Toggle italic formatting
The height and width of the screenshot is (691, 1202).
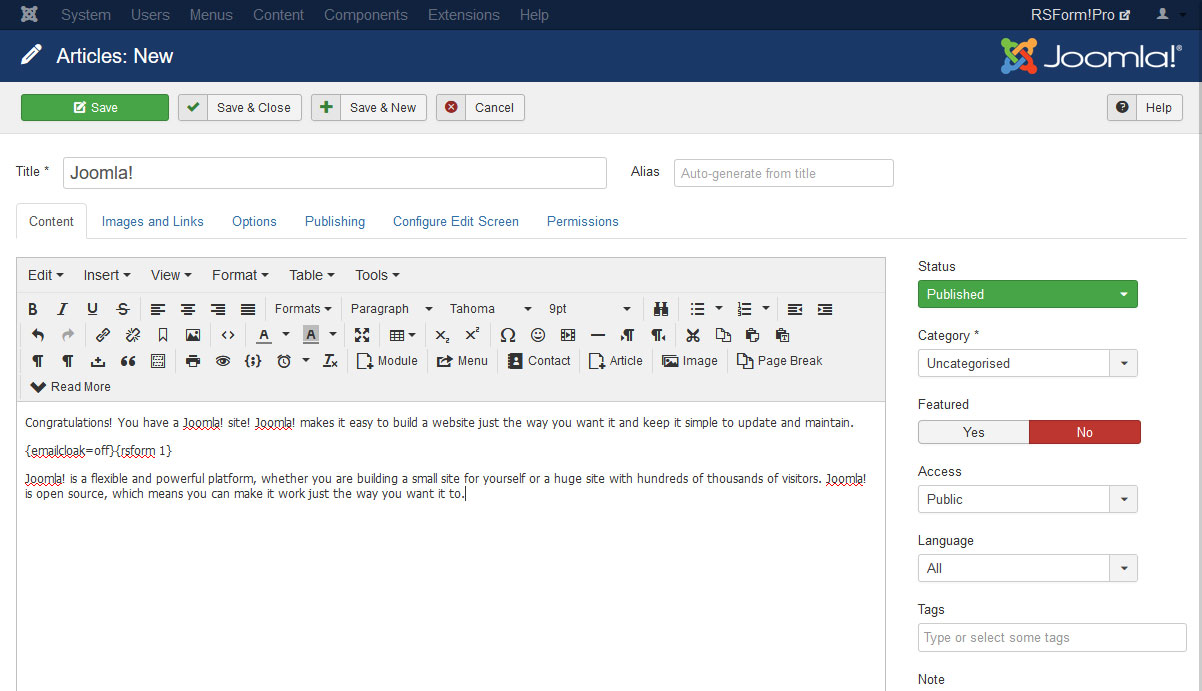62,309
